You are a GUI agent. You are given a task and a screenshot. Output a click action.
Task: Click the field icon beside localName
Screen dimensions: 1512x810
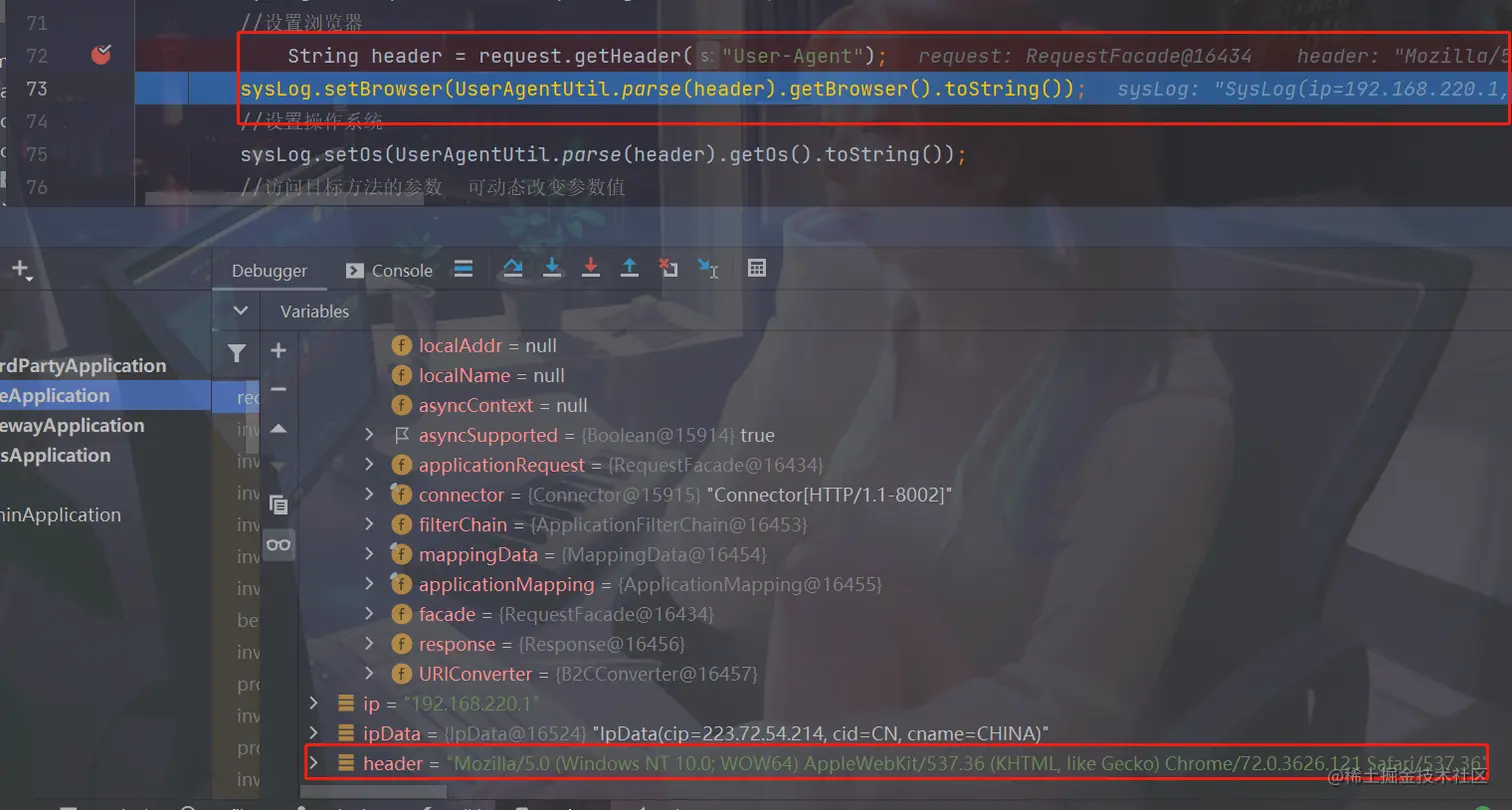pyautogui.click(x=401, y=376)
